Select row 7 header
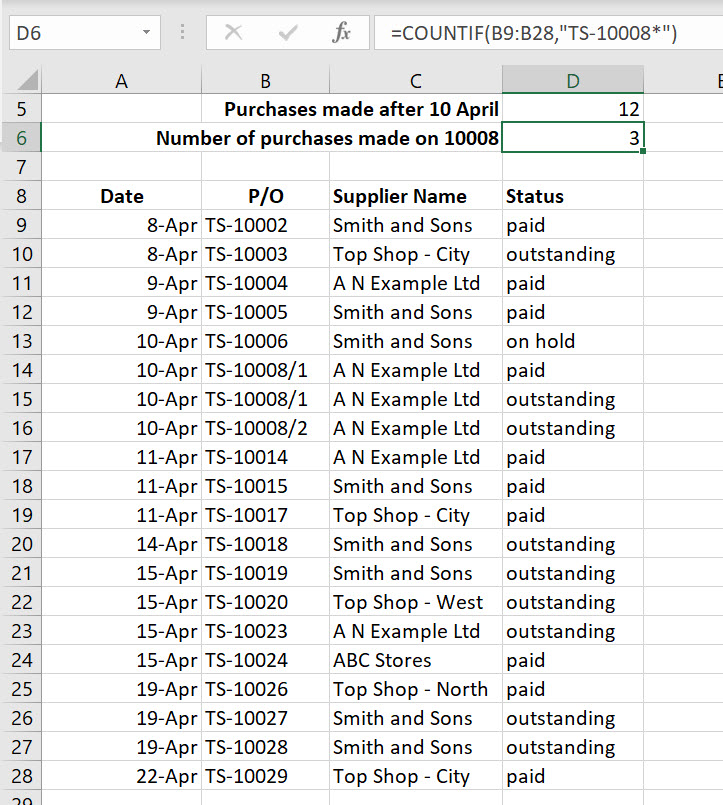This screenshot has height=805, width=723. click(22, 167)
